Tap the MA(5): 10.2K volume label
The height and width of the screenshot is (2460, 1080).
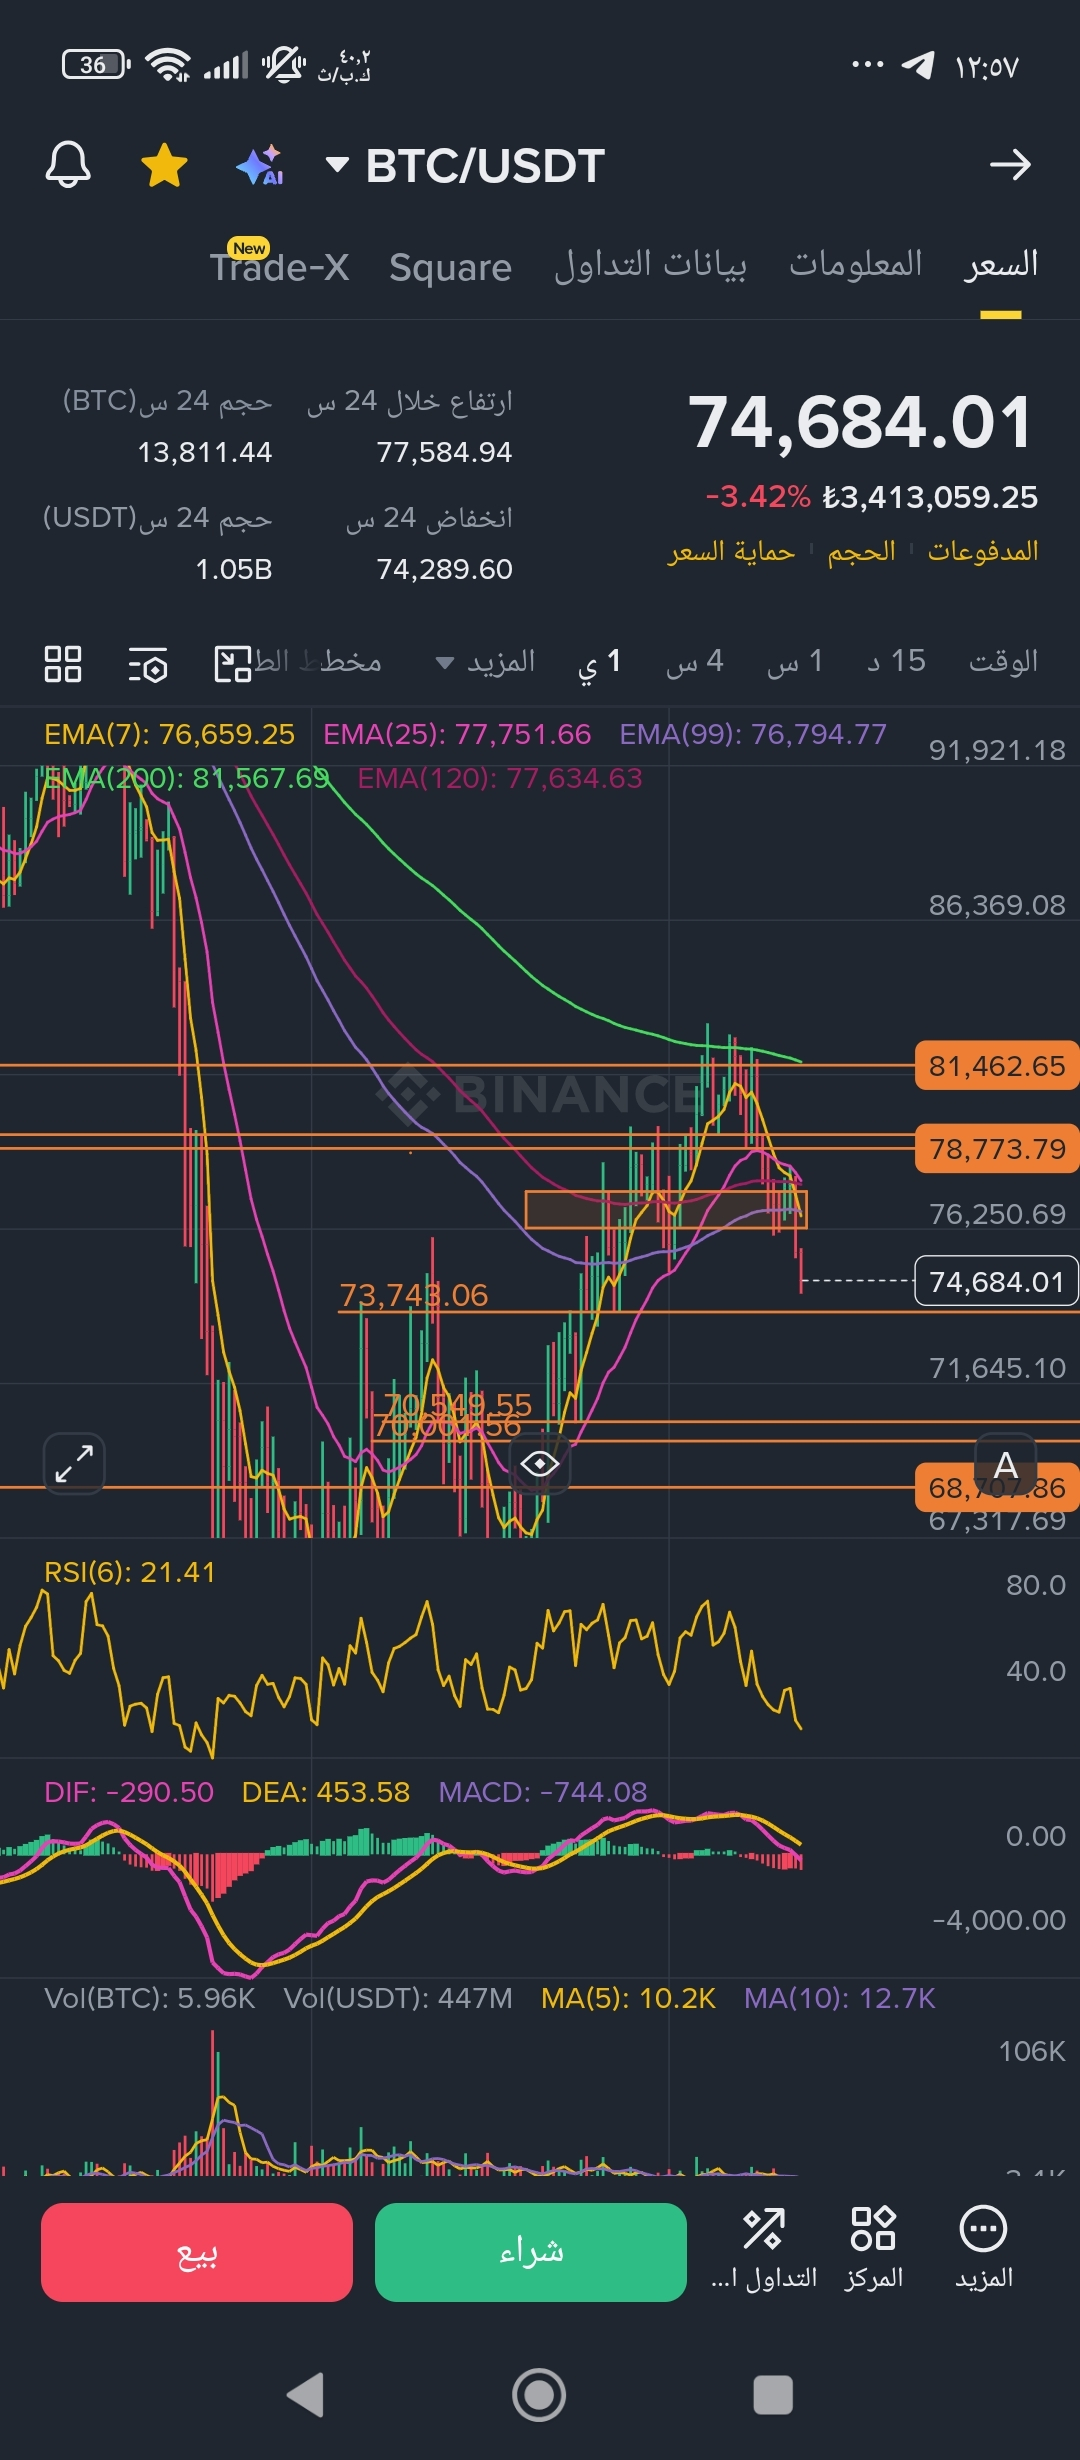(628, 1998)
